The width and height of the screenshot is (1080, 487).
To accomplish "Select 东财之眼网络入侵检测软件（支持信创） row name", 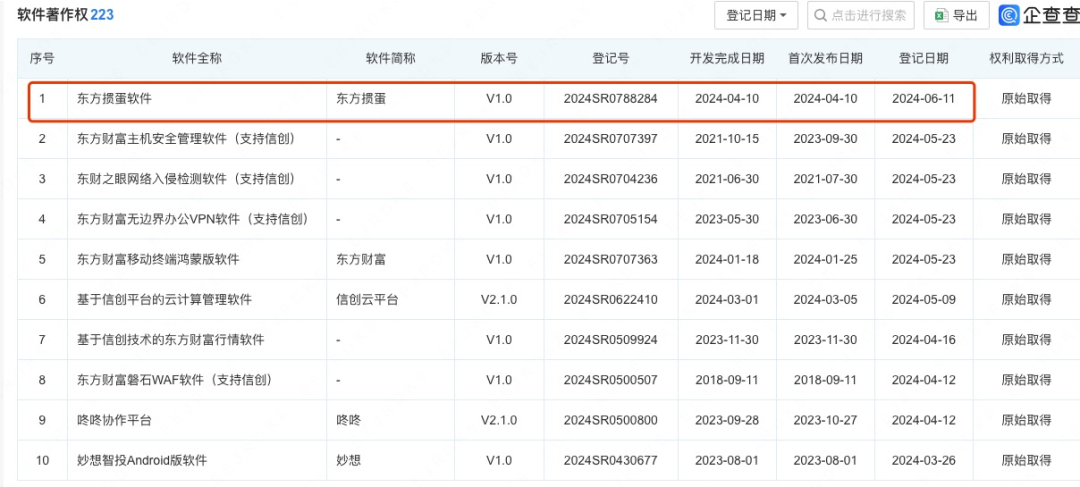I will (187, 179).
